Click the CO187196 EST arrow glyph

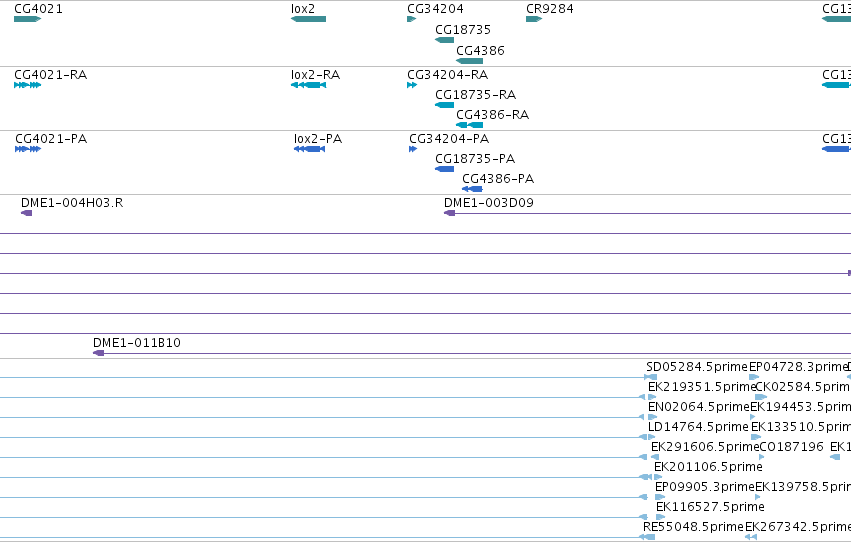pyautogui.click(x=761, y=457)
